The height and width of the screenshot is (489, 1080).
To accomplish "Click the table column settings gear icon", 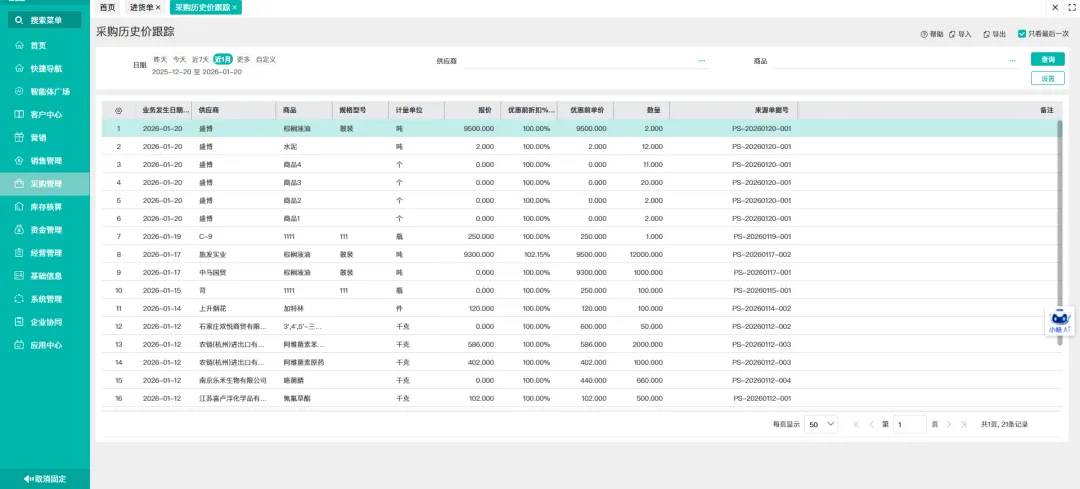I will 118,110.
